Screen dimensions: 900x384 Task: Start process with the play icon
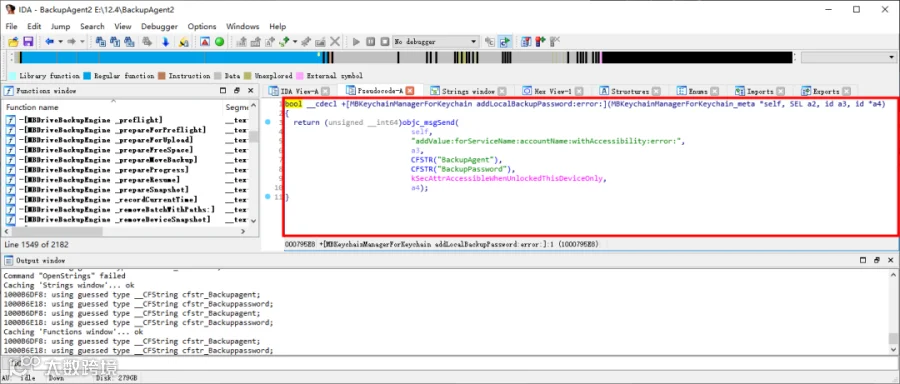pos(356,42)
